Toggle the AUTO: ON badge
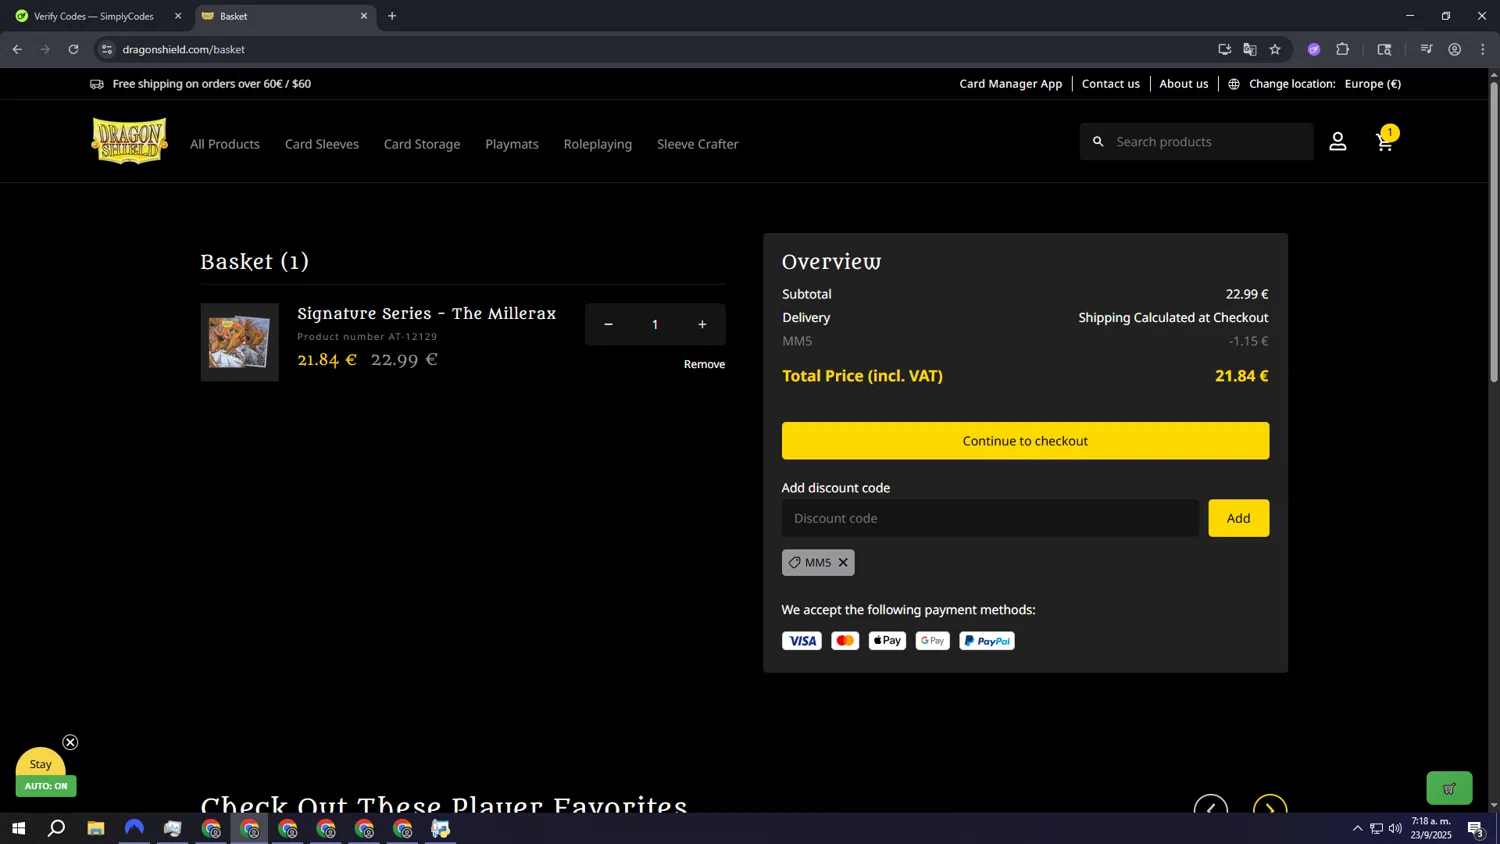The height and width of the screenshot is (844, 1500). pyautogui.click(x=46, y=786)
